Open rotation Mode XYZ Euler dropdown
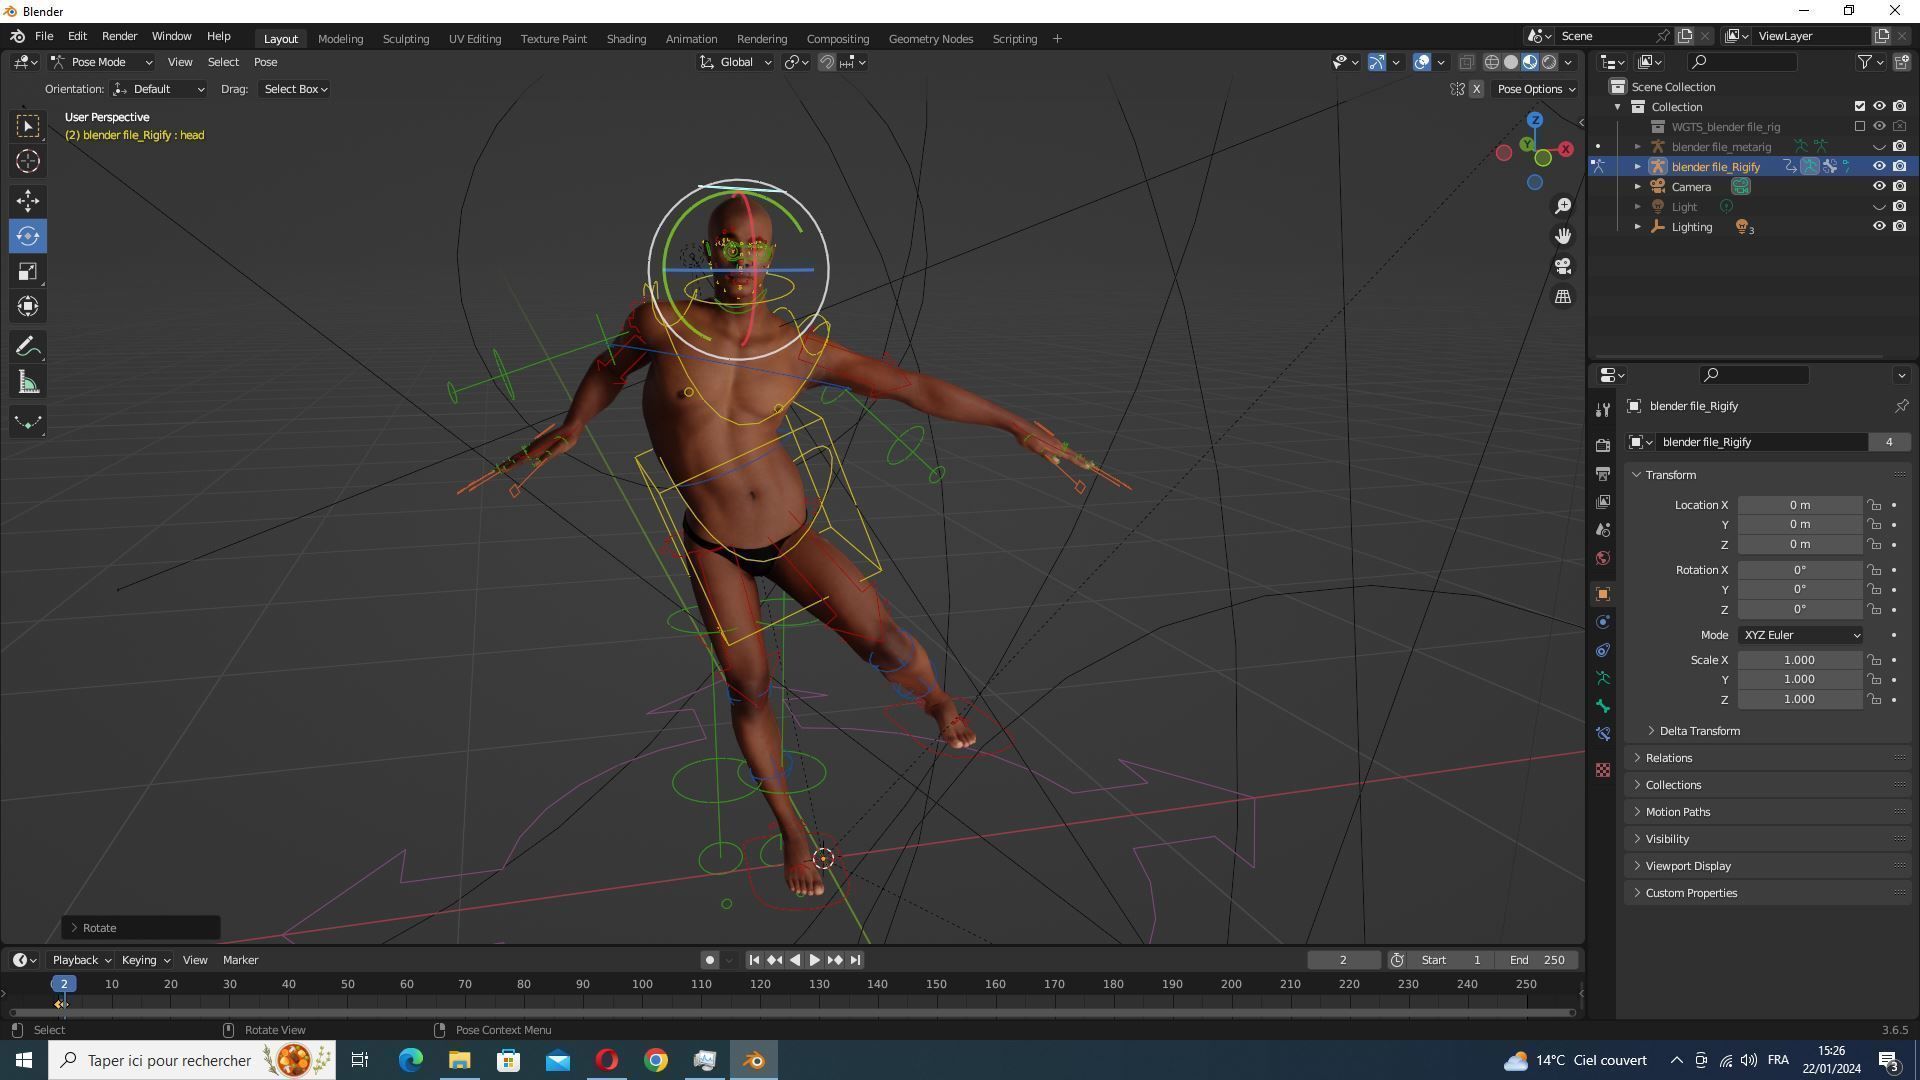1920x1080 pixels. [1800, 635]
